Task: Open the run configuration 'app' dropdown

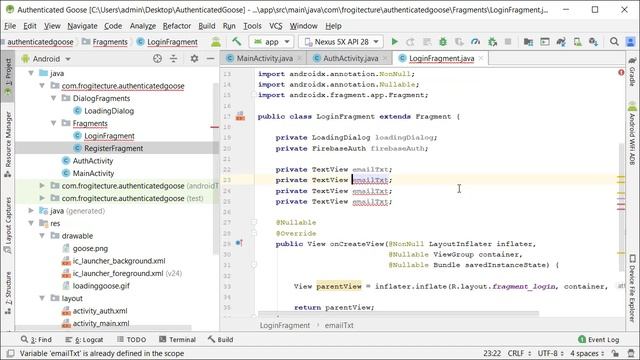Action: tap(271, 42)
